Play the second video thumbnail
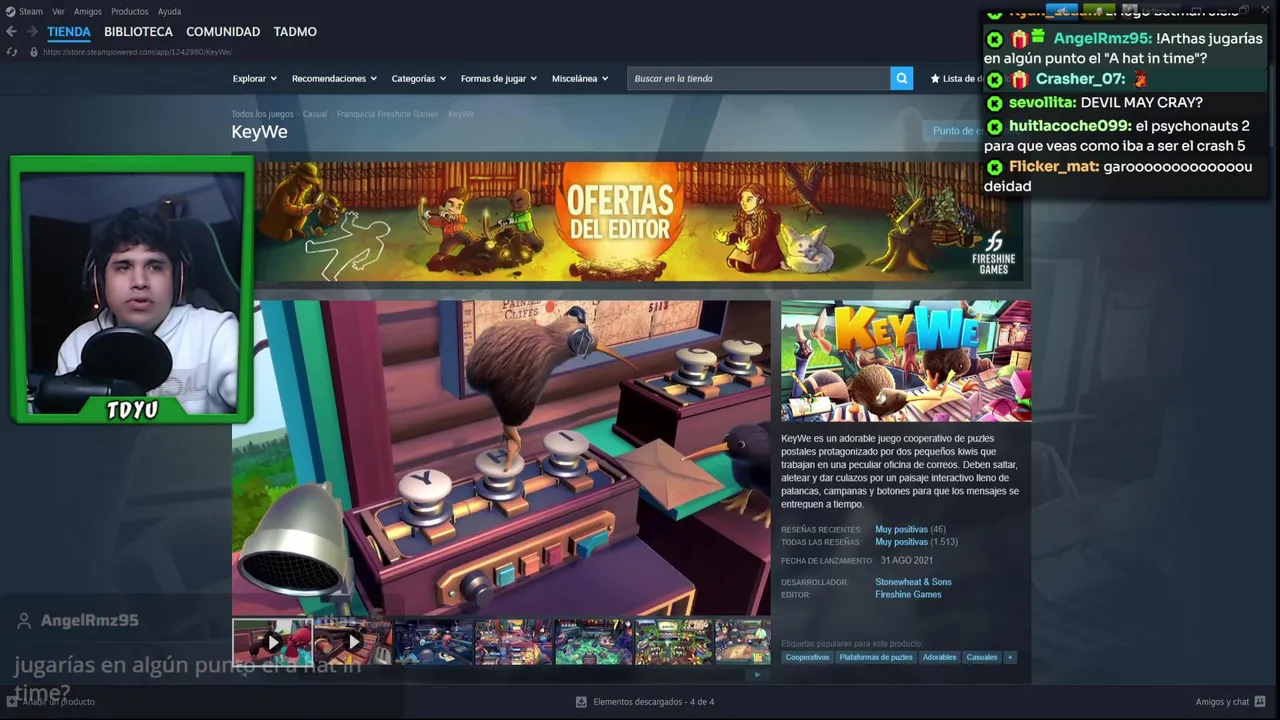This screenshot has height=720, width=1280. 352,642
